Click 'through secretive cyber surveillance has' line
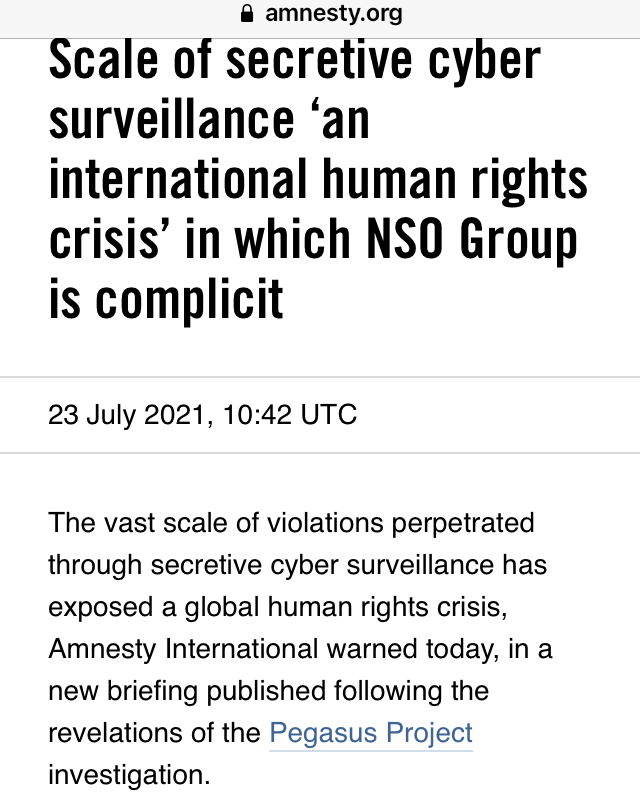The height and width of the screenshot is (805, 640). (298, 565)
